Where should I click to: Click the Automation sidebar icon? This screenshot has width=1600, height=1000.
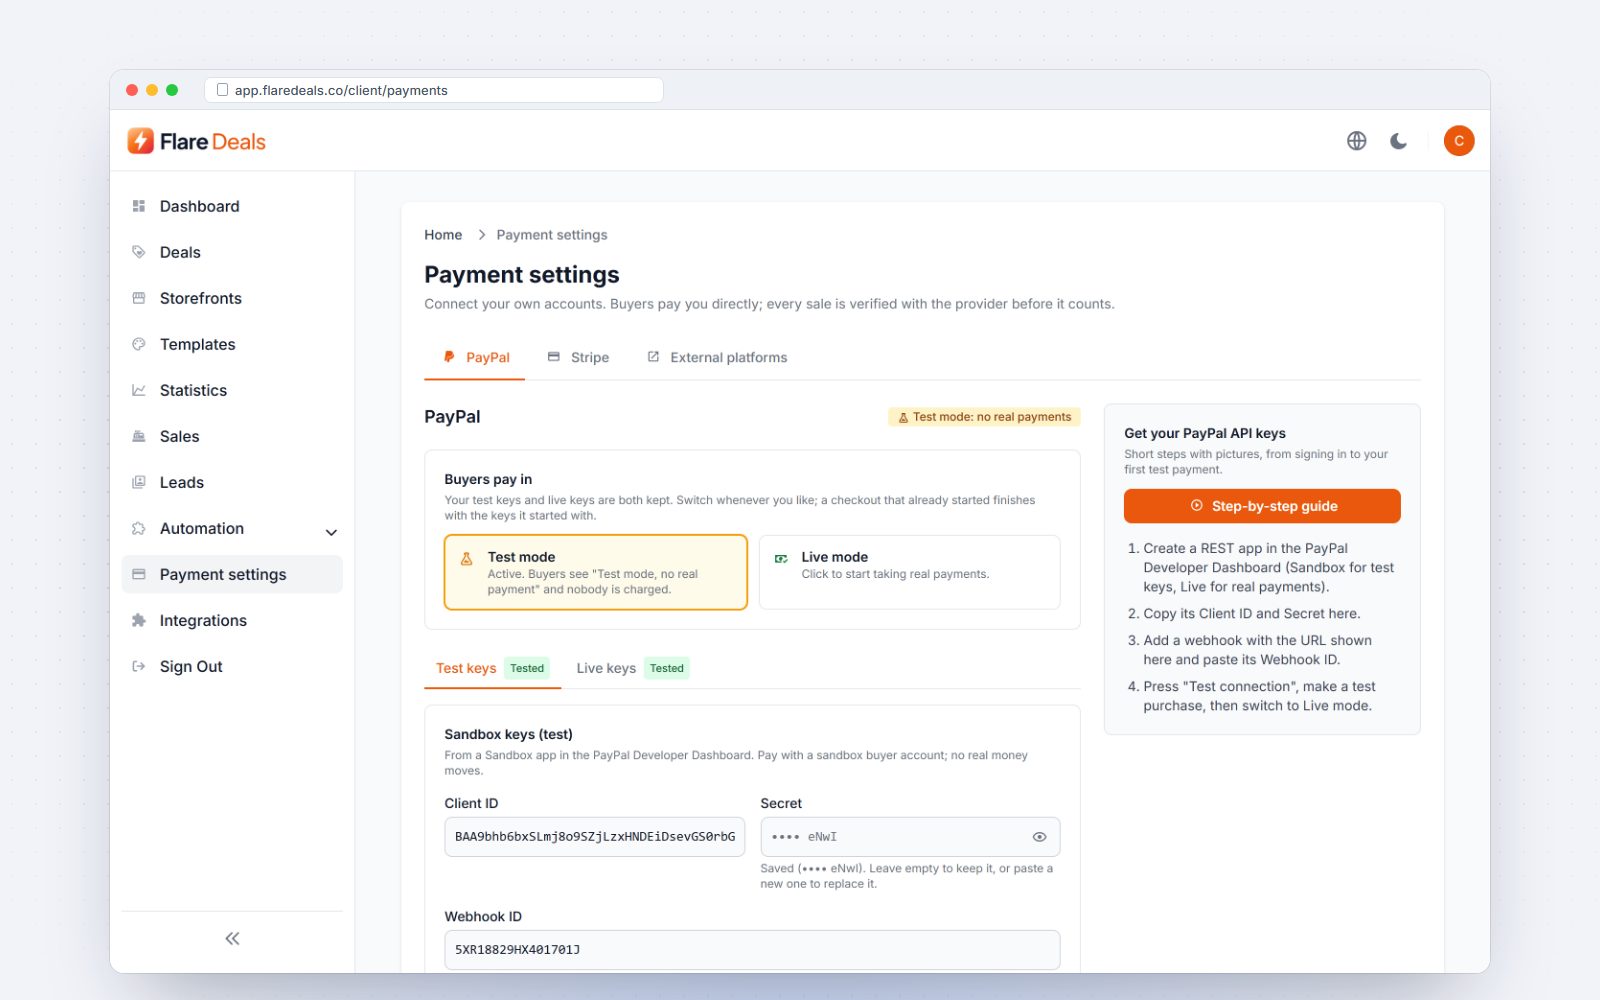pos(139,528)
